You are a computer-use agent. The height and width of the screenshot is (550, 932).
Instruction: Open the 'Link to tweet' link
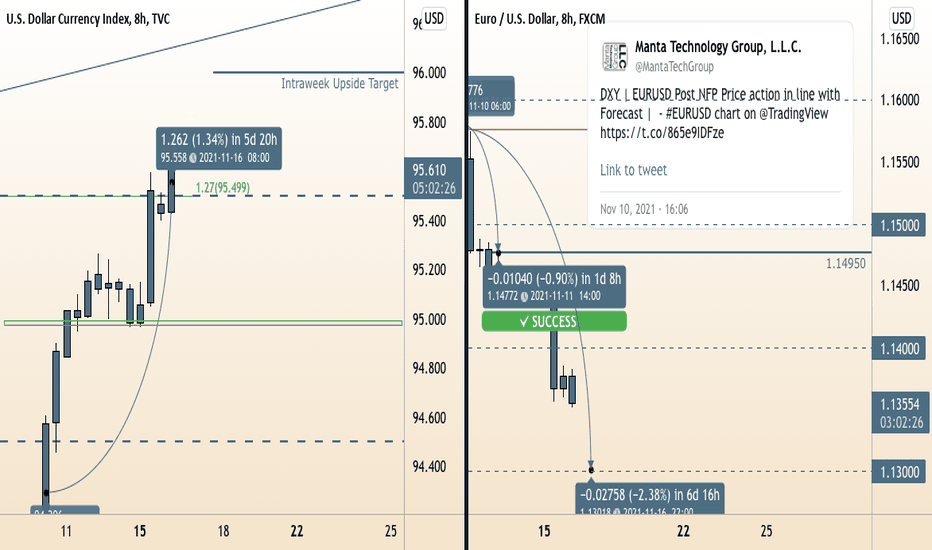tap(633, 170)
